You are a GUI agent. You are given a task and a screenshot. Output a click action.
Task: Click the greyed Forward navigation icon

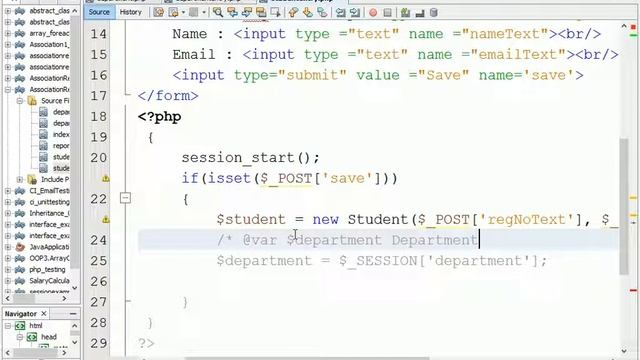[x=193, y=12]
